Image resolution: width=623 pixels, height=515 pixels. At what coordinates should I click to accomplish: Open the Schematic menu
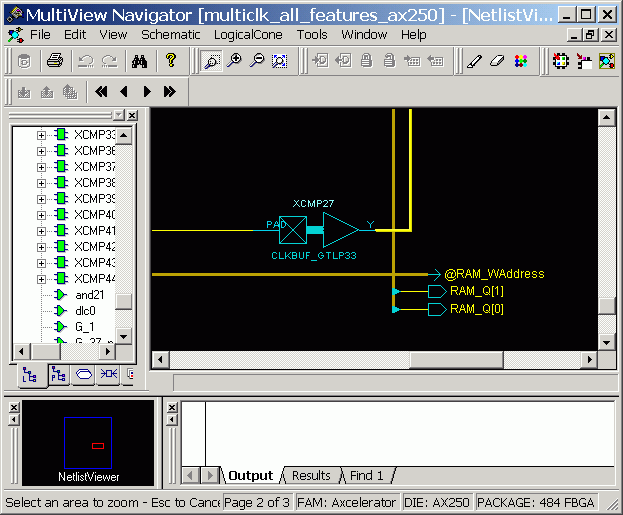pyautogui.click(x=171, y=35)
